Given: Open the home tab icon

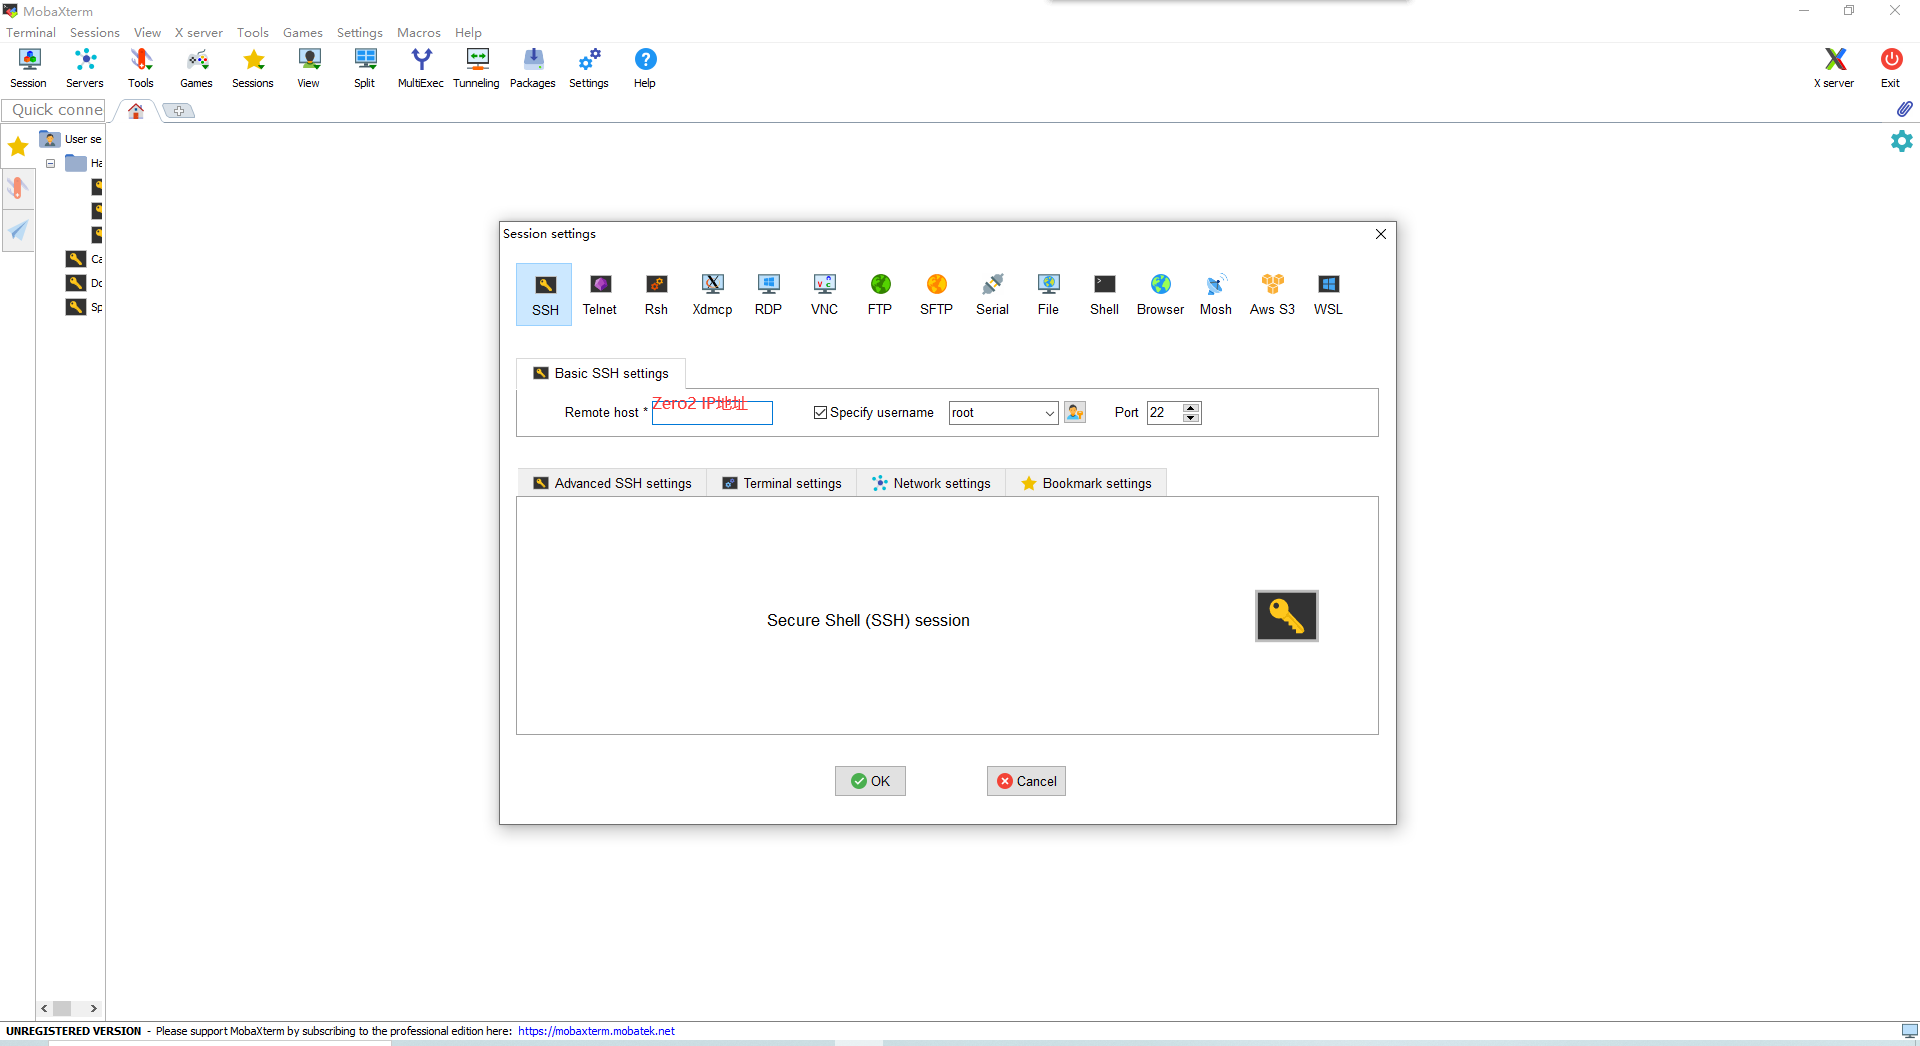Looking at the screenshot, I should tap(136, 111).
